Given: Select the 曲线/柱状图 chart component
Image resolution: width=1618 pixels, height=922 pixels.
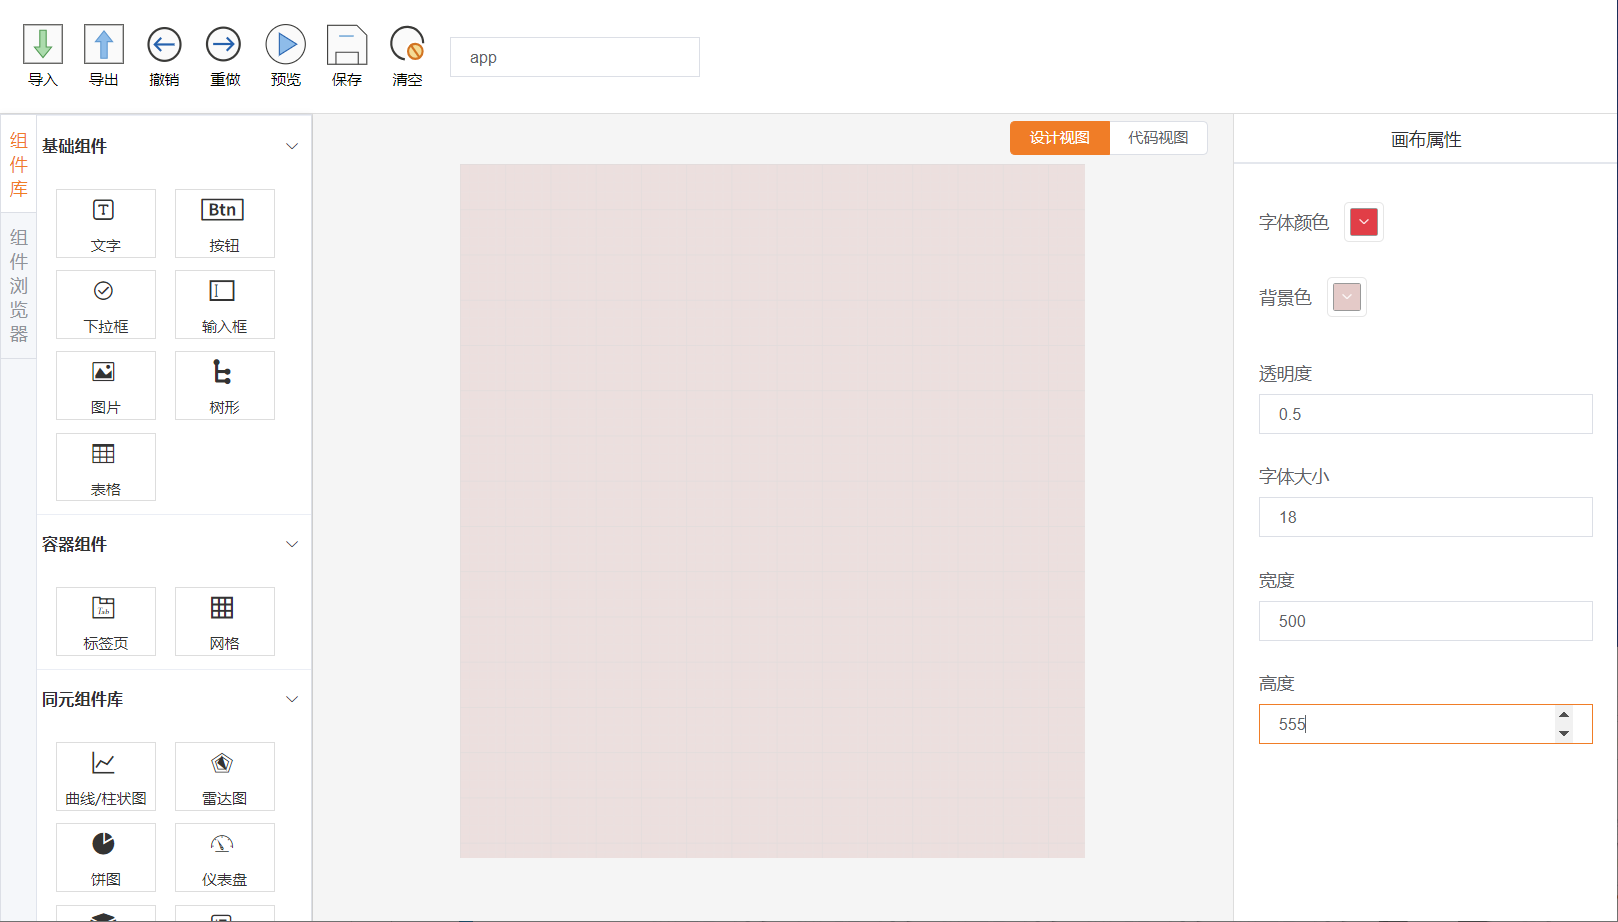Looking at the screenshot, I should pos(106,776).
